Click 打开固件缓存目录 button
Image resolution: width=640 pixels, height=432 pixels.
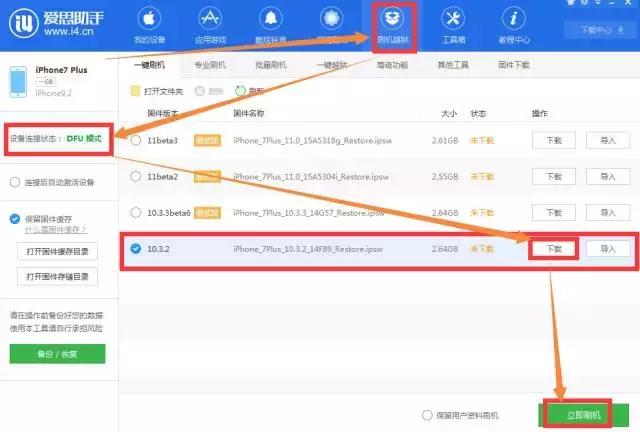point(58,252)
